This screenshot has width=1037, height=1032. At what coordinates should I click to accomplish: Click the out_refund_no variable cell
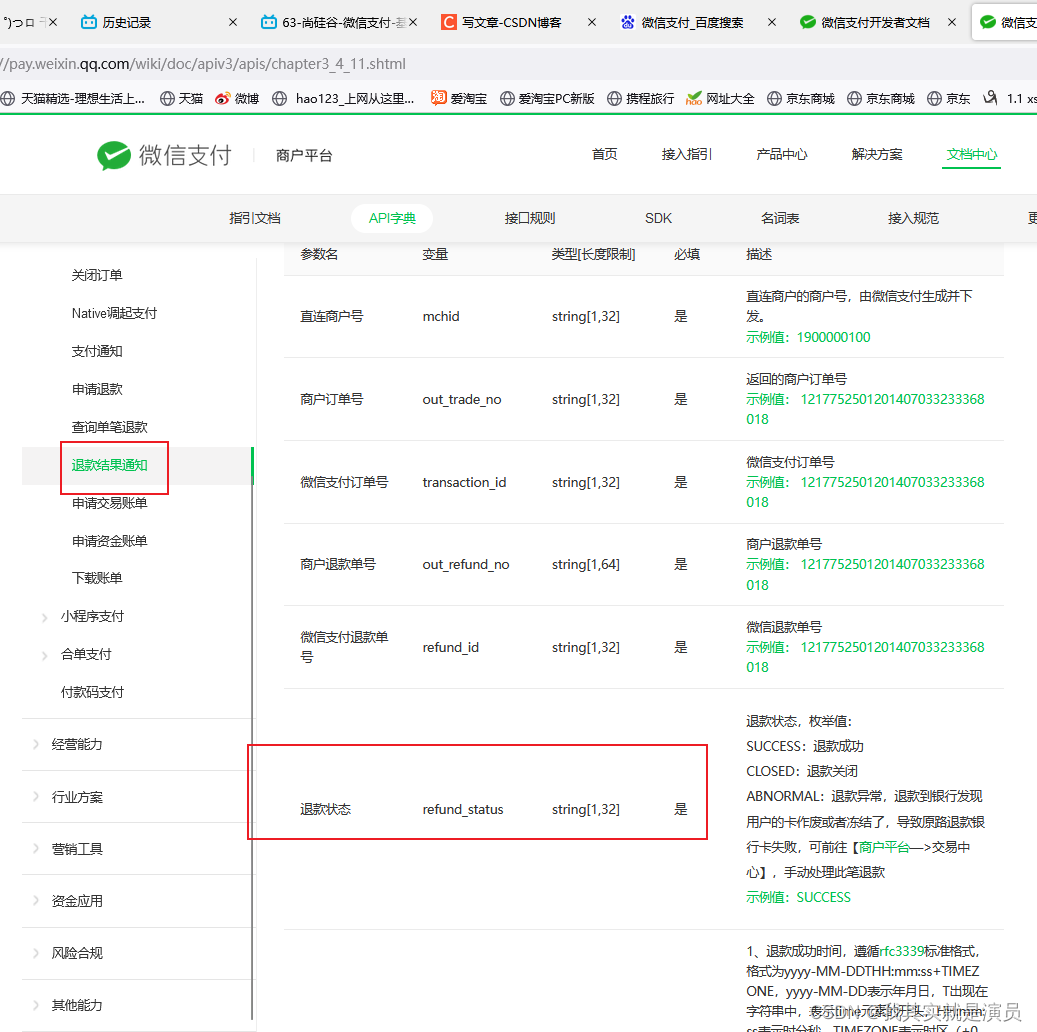tap(466, 564)
